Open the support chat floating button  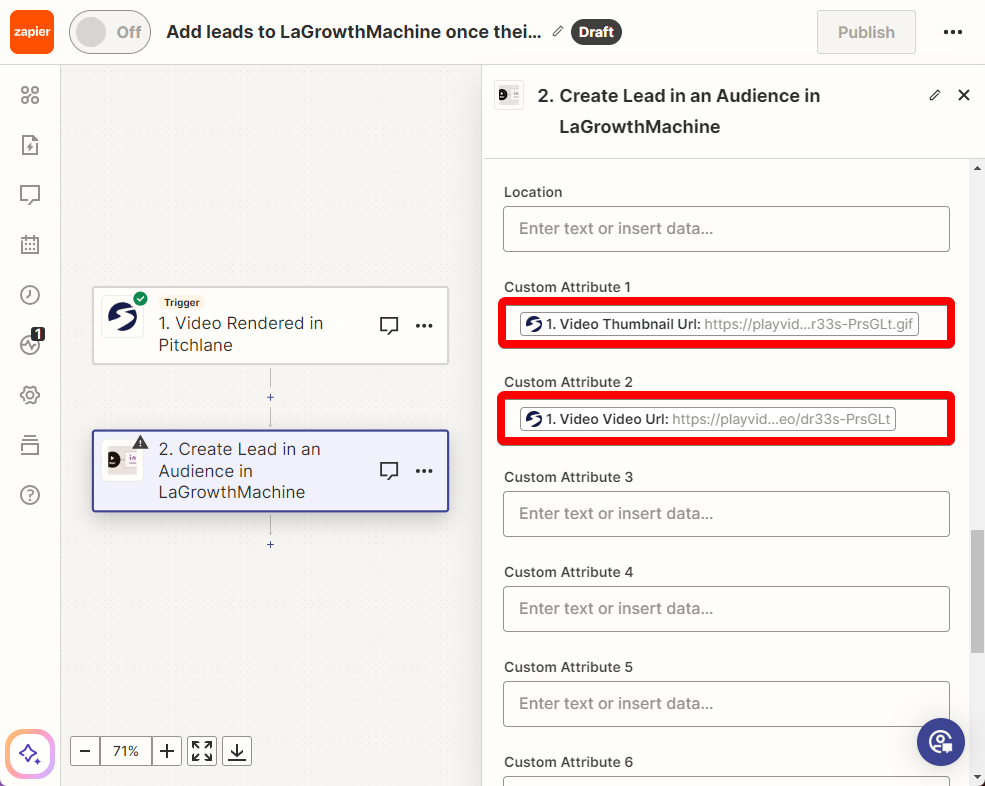pos(940,742)
